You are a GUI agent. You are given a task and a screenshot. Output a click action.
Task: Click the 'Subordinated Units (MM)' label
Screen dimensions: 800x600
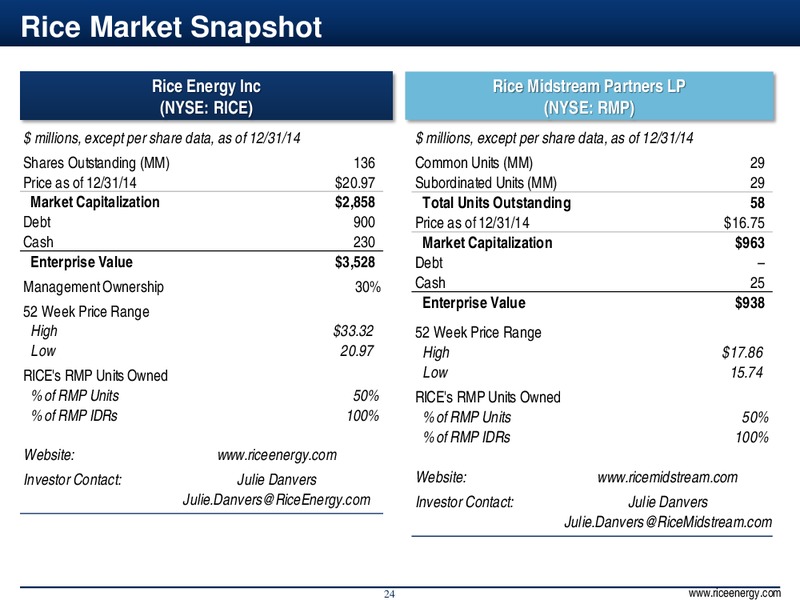486,183
